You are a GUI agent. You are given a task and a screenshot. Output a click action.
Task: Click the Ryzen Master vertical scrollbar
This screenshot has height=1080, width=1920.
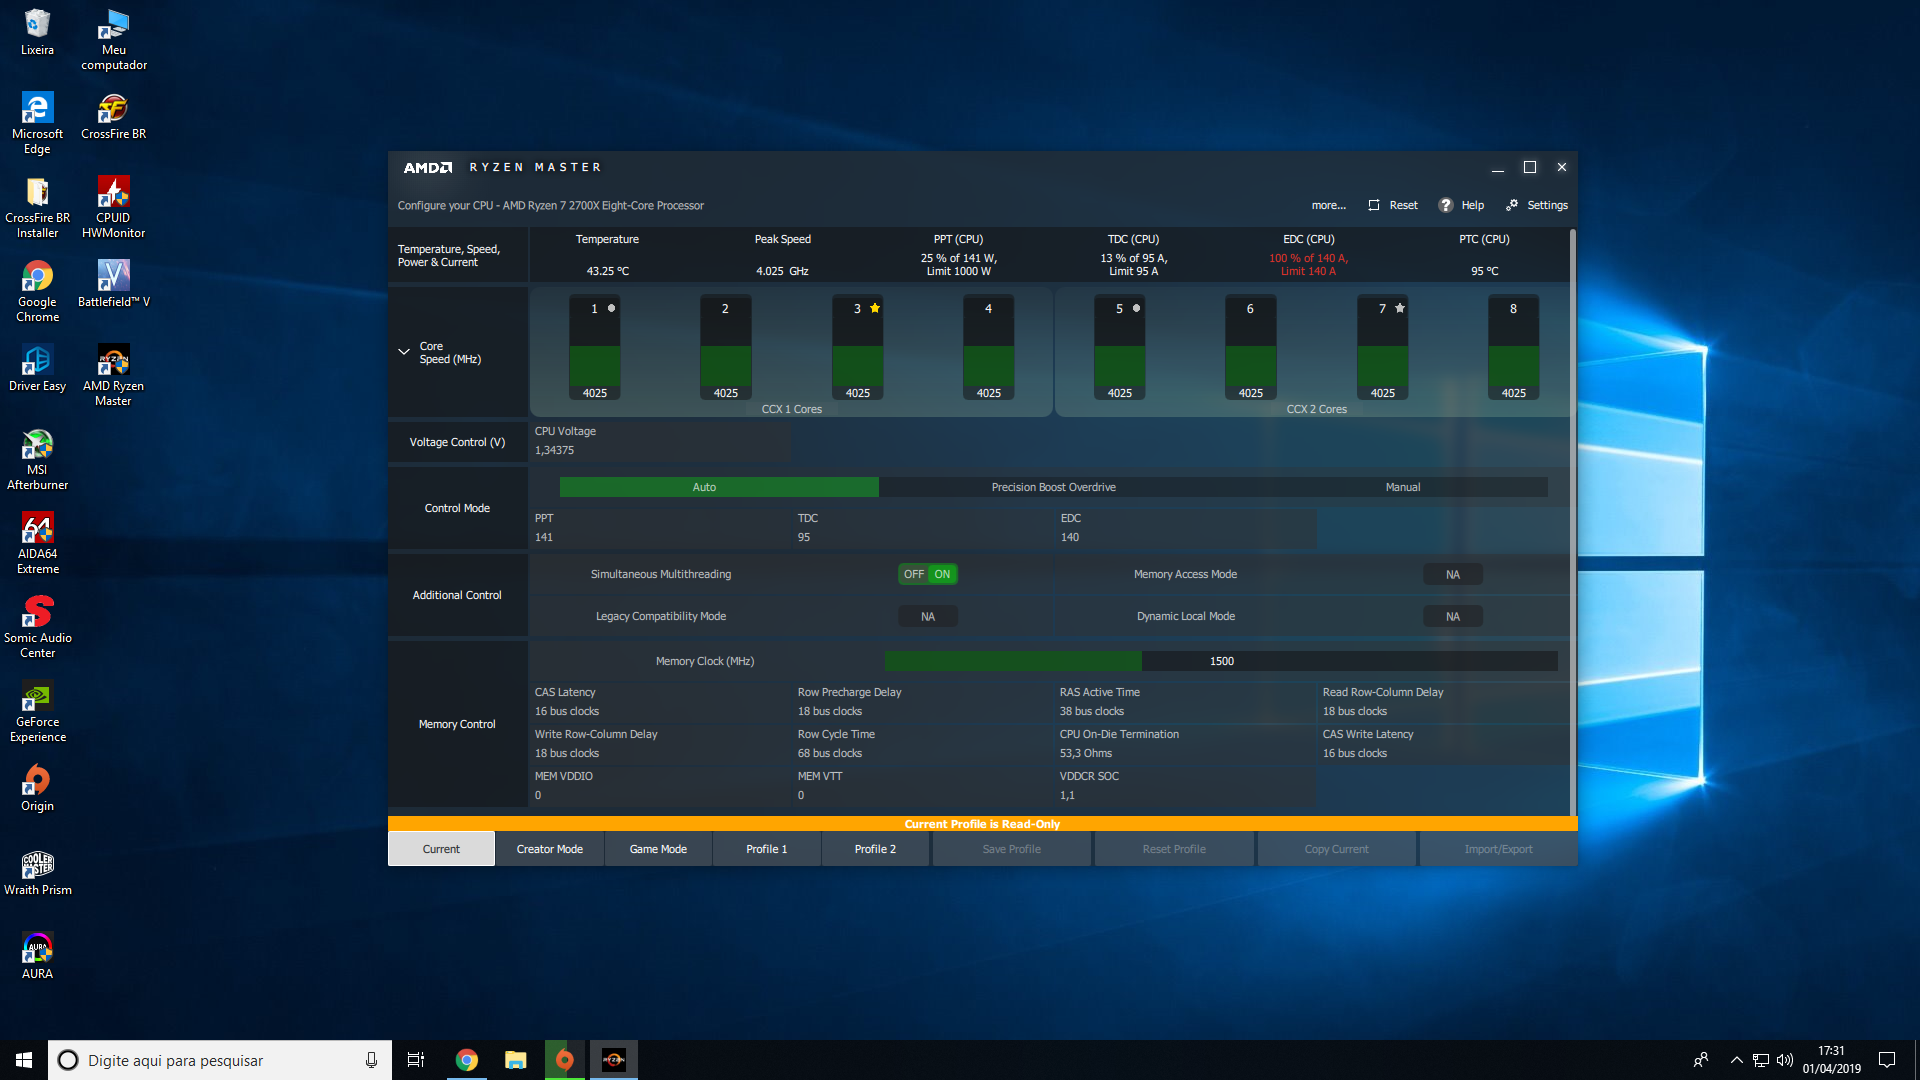pos(1572,520)
